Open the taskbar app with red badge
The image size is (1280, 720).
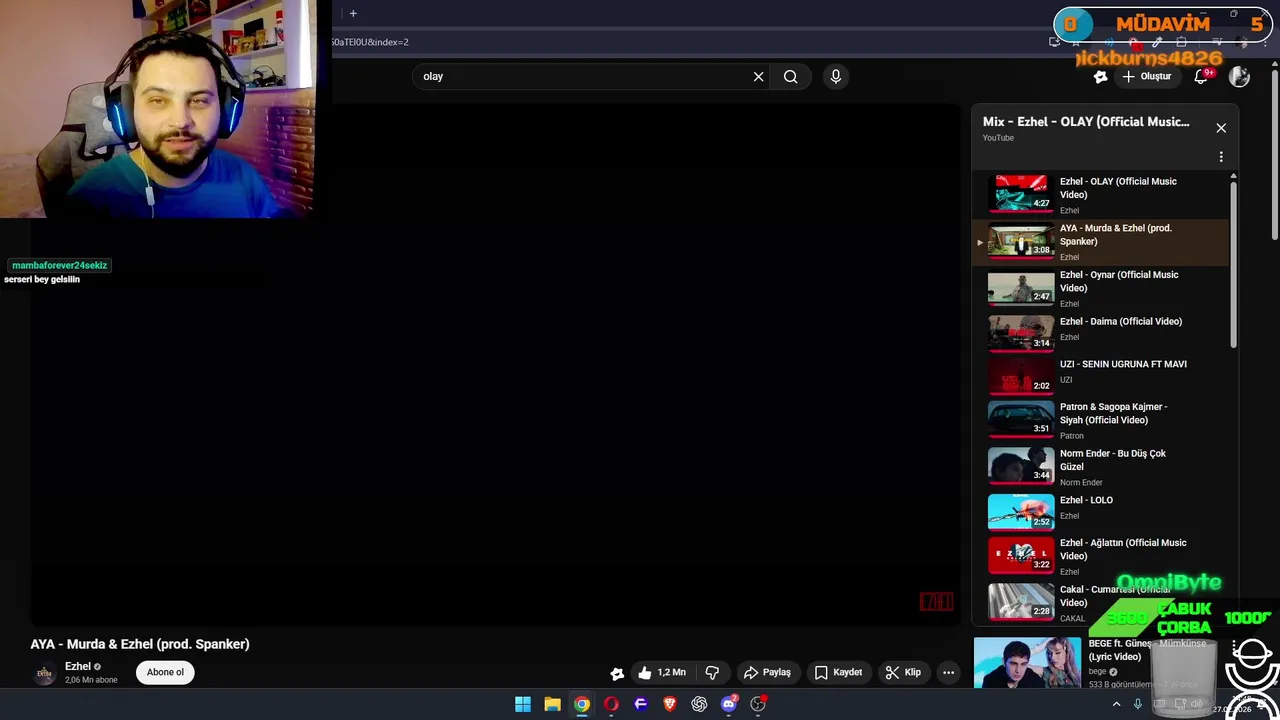(x=758, y=704)
